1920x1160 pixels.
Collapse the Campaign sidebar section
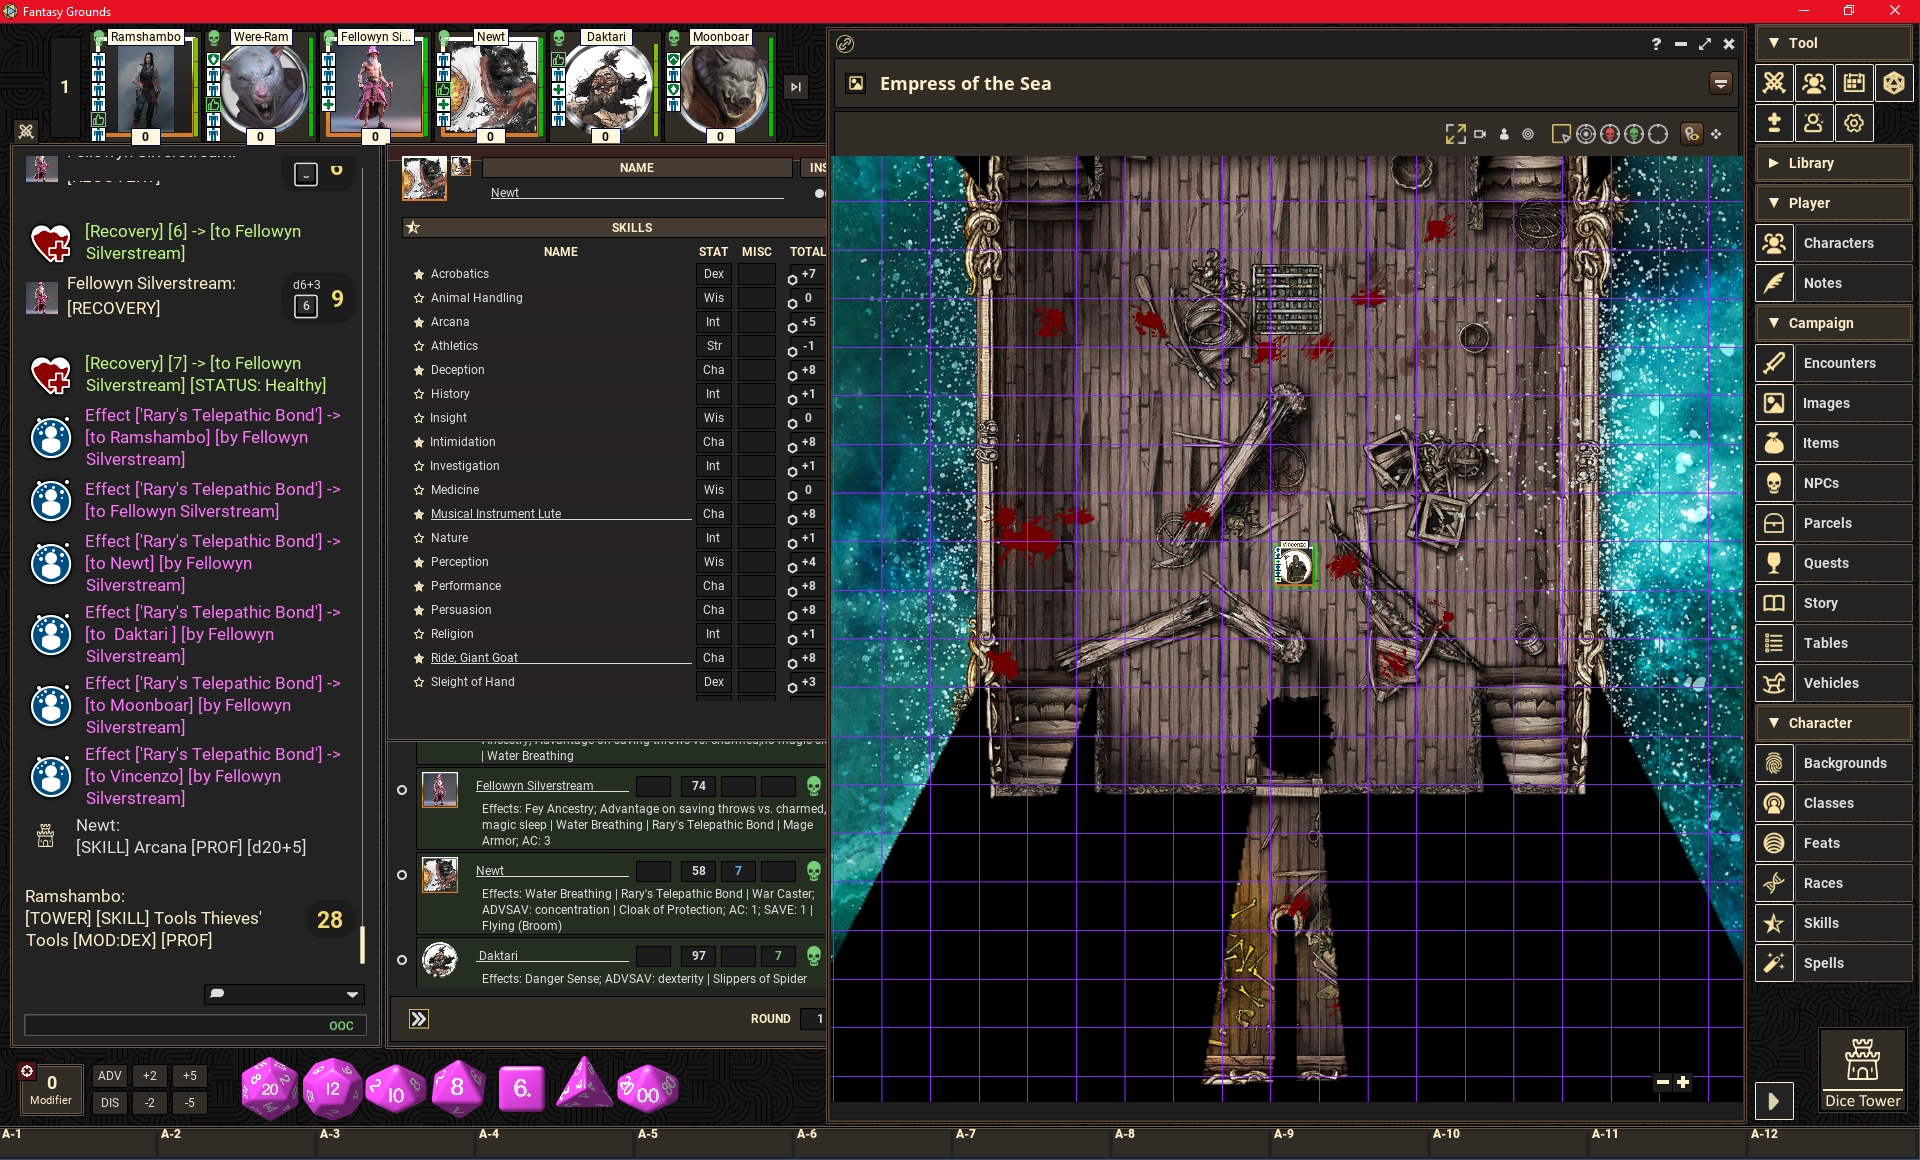click(x=1833, y=323)
